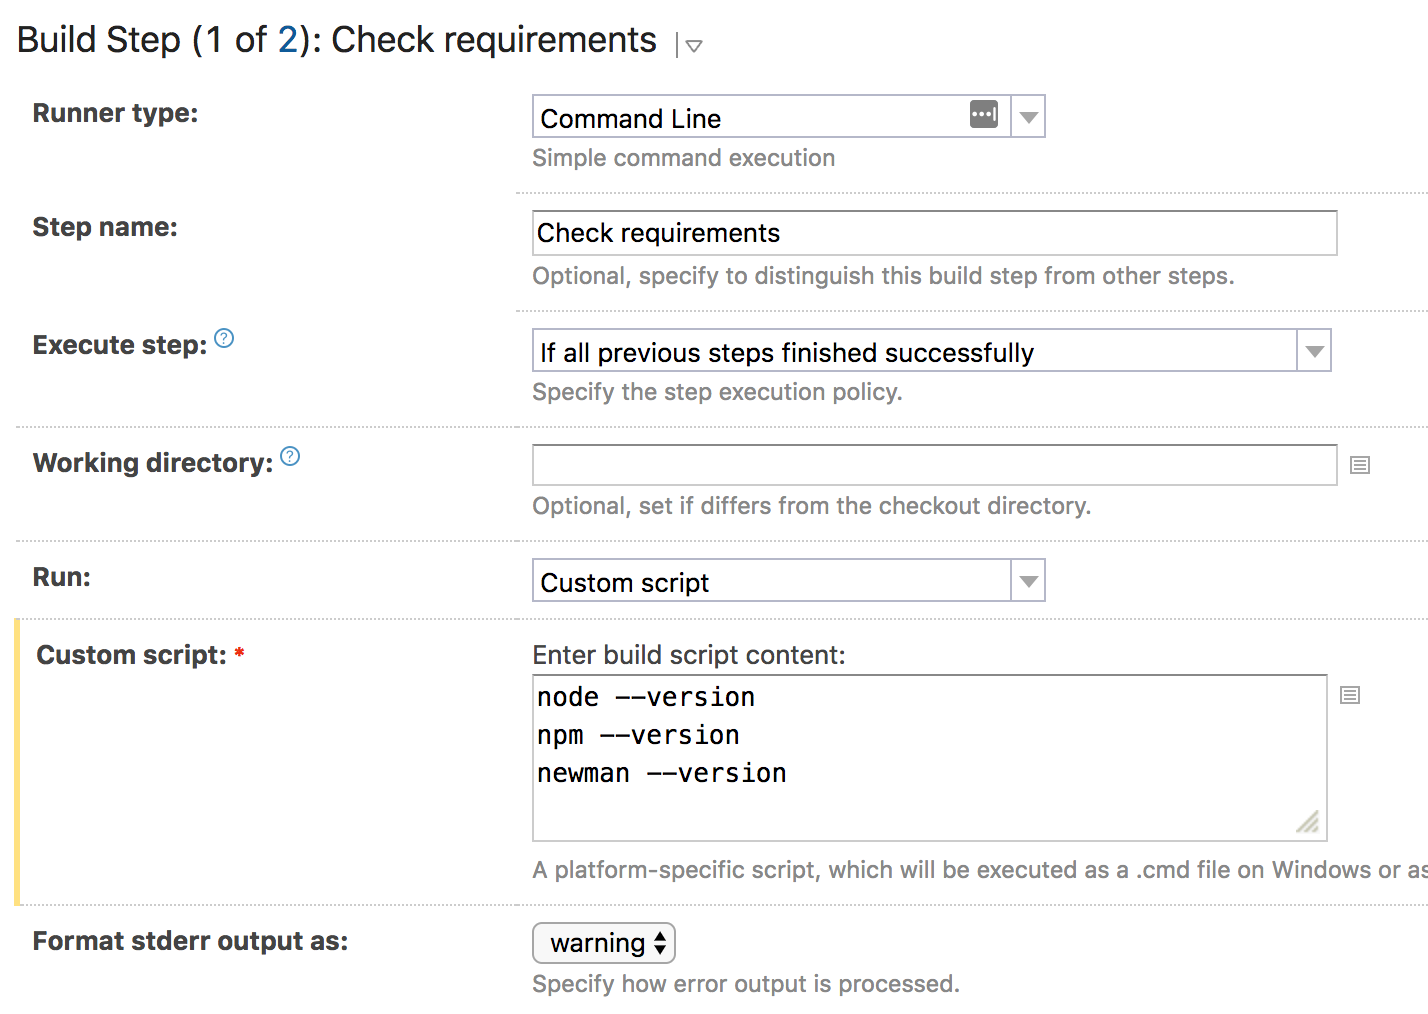The height and width of the screenshot is (1014, 1428).
Task: Focus the Working directory text field
Action: 934,465
